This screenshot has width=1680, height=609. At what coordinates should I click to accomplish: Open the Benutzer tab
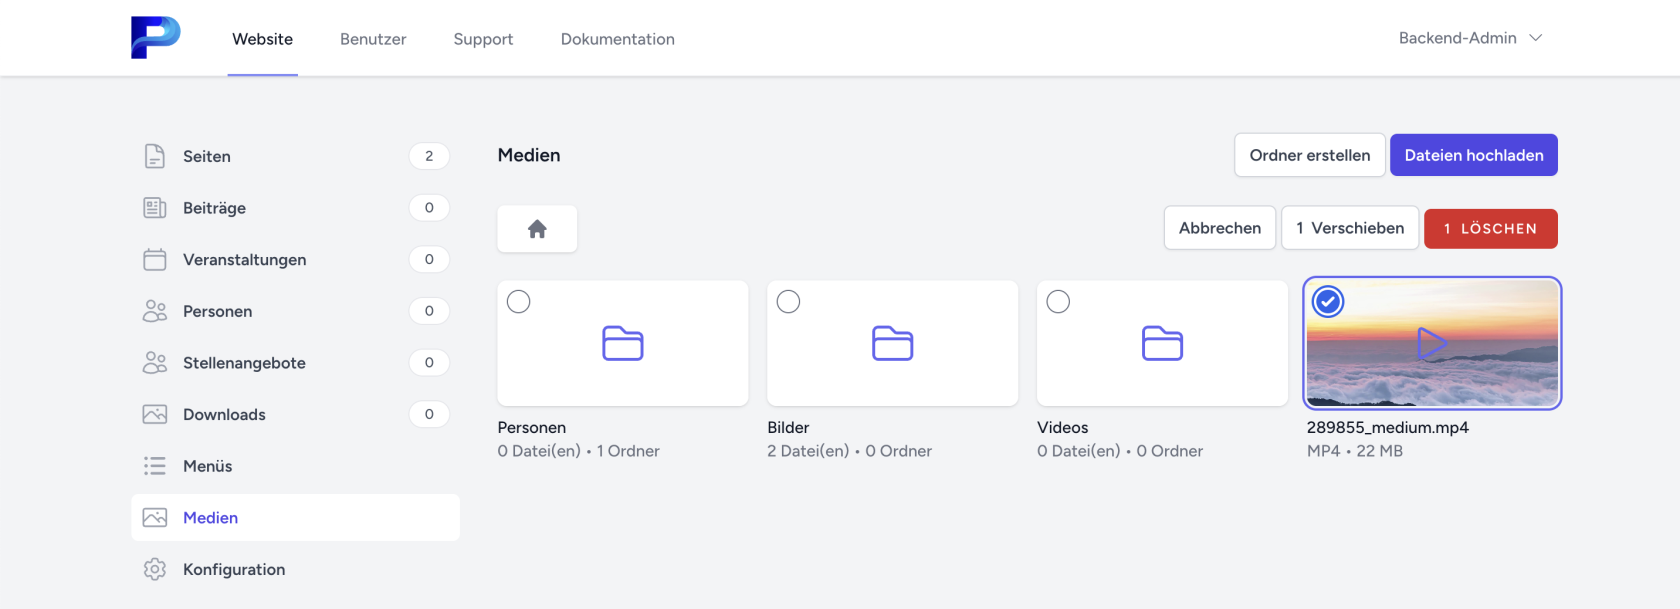coord(373,39)
